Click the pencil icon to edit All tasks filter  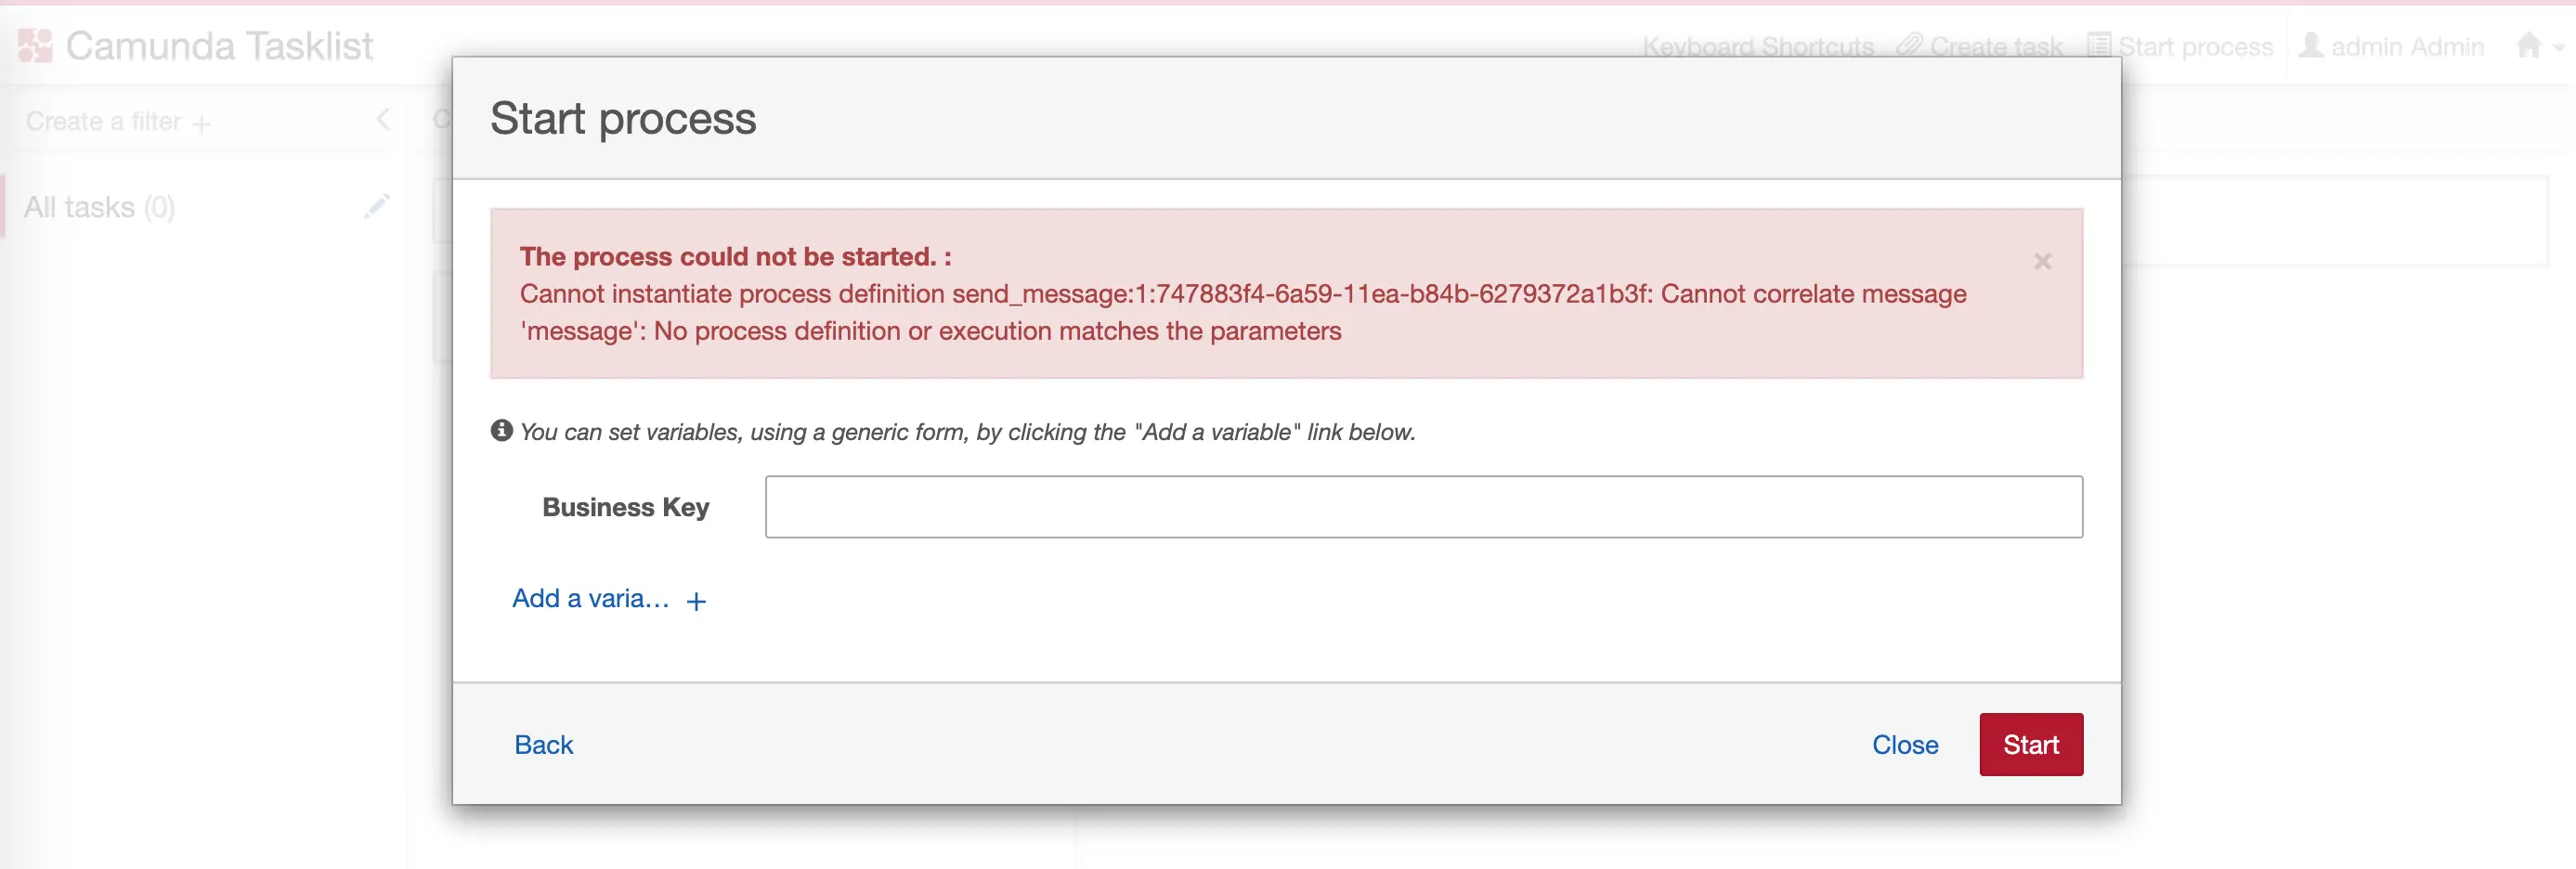[x=377, y=206]
